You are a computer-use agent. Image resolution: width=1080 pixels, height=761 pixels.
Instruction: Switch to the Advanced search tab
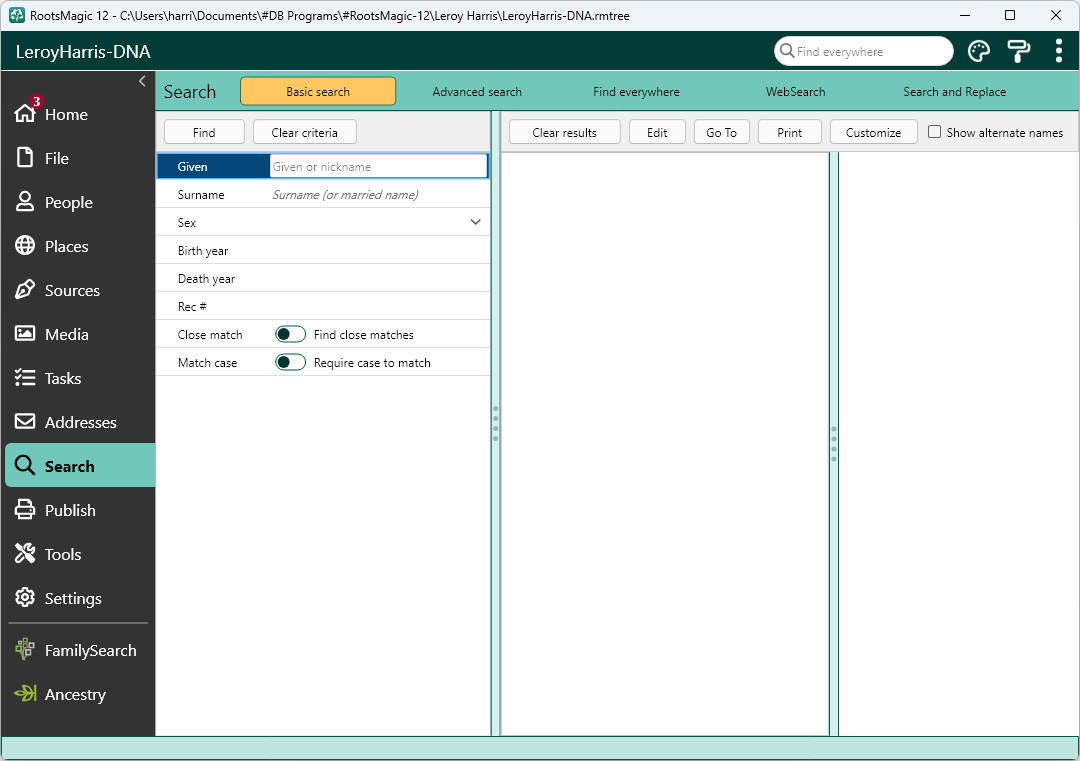point(477,92)
